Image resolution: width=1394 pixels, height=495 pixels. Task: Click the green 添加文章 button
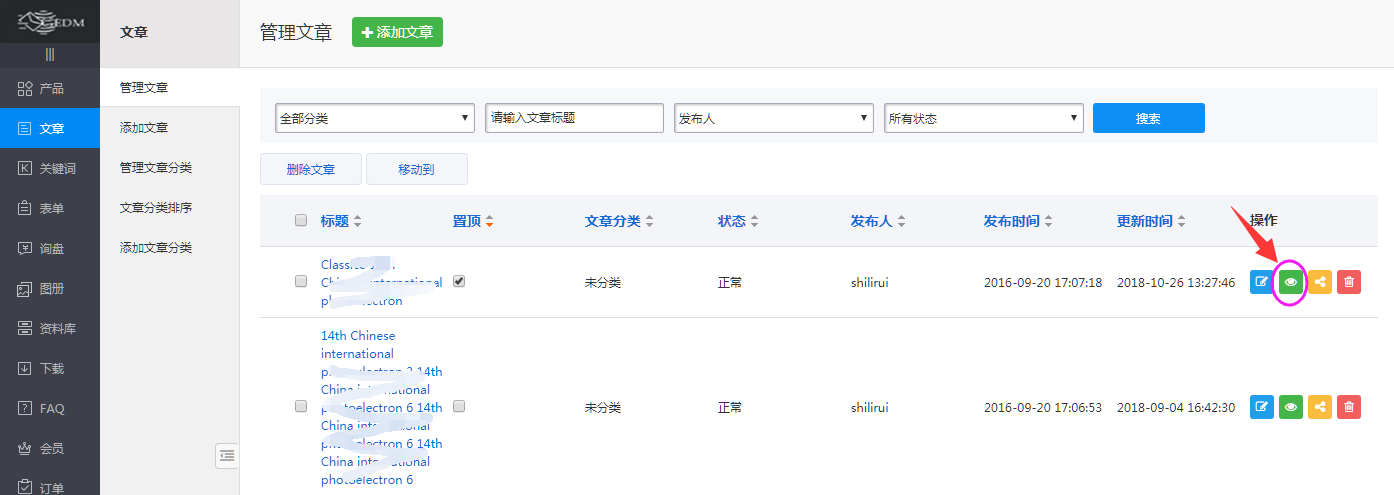397,32
